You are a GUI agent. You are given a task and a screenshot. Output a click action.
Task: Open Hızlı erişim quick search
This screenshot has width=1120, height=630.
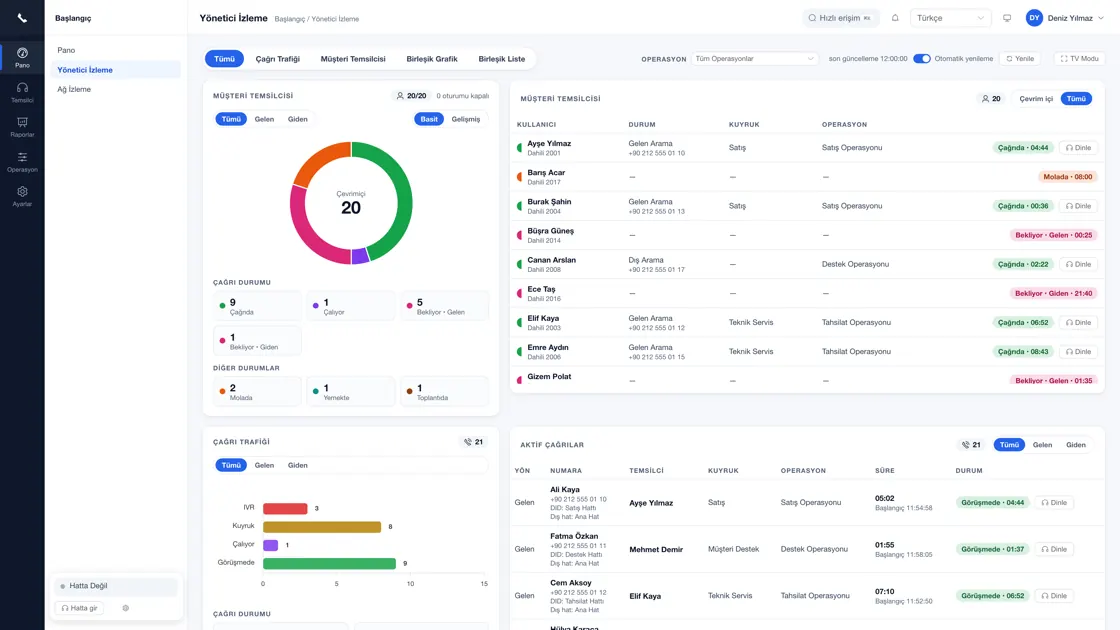pos(840,18)
